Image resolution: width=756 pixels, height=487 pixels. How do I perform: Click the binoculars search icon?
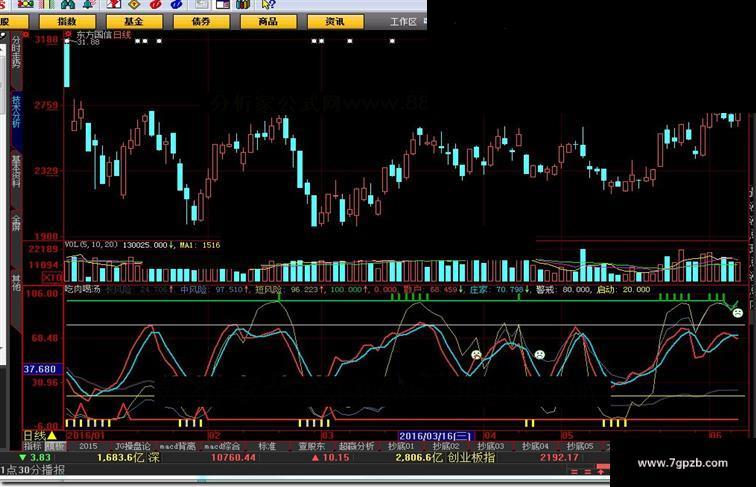tap(68, 4)
